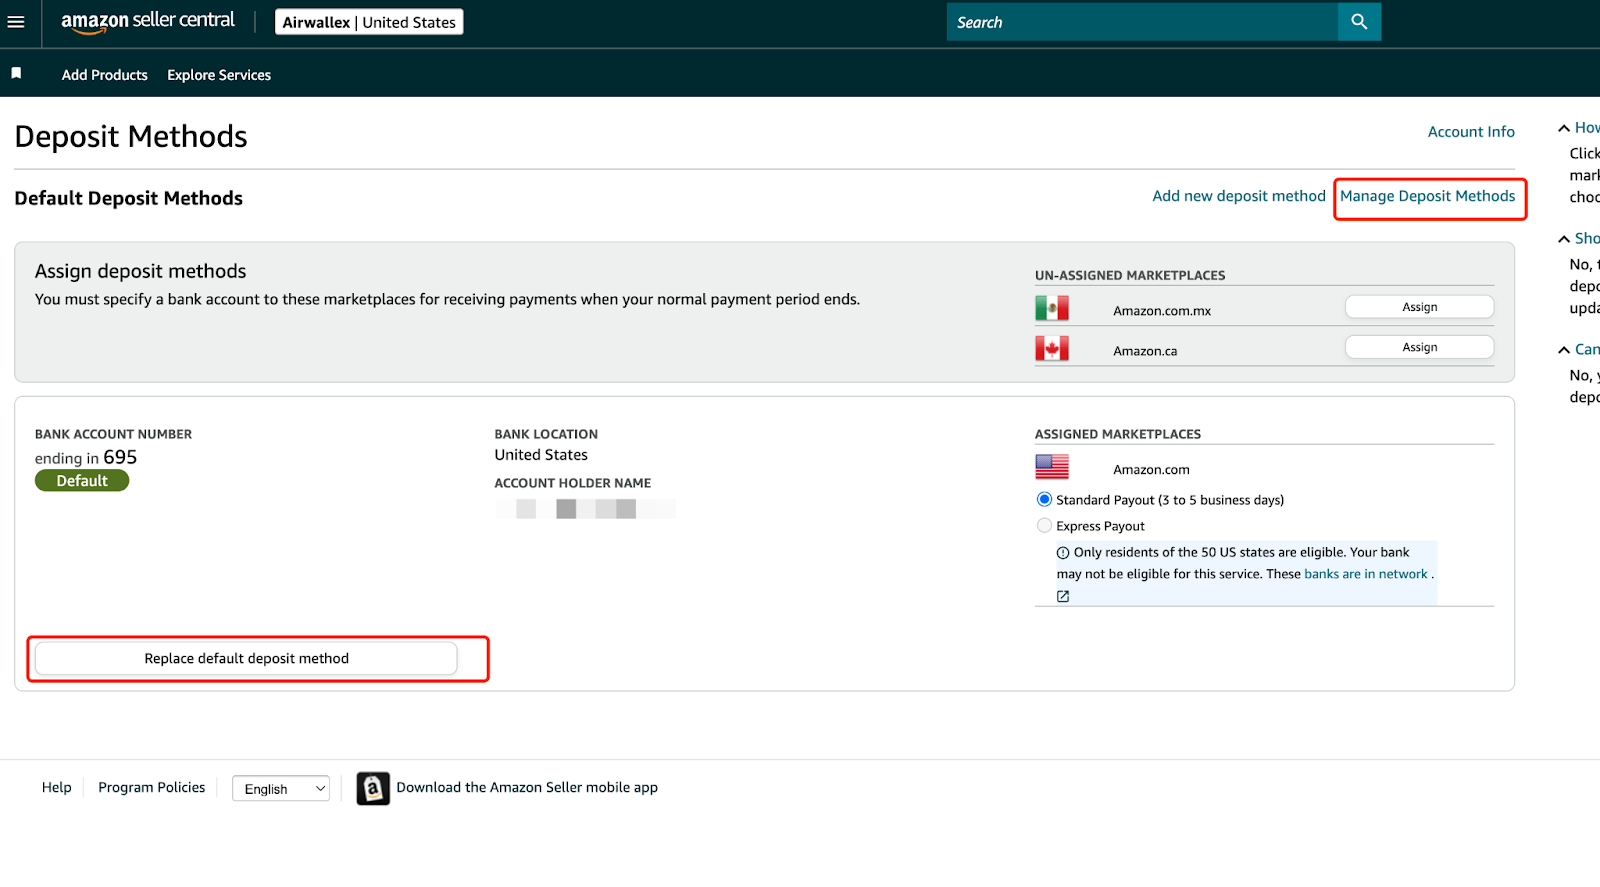Select Express Payout radio option
Image resolution: width=1600 pixels, height=887 pixels.
[x=1045, y=525]
